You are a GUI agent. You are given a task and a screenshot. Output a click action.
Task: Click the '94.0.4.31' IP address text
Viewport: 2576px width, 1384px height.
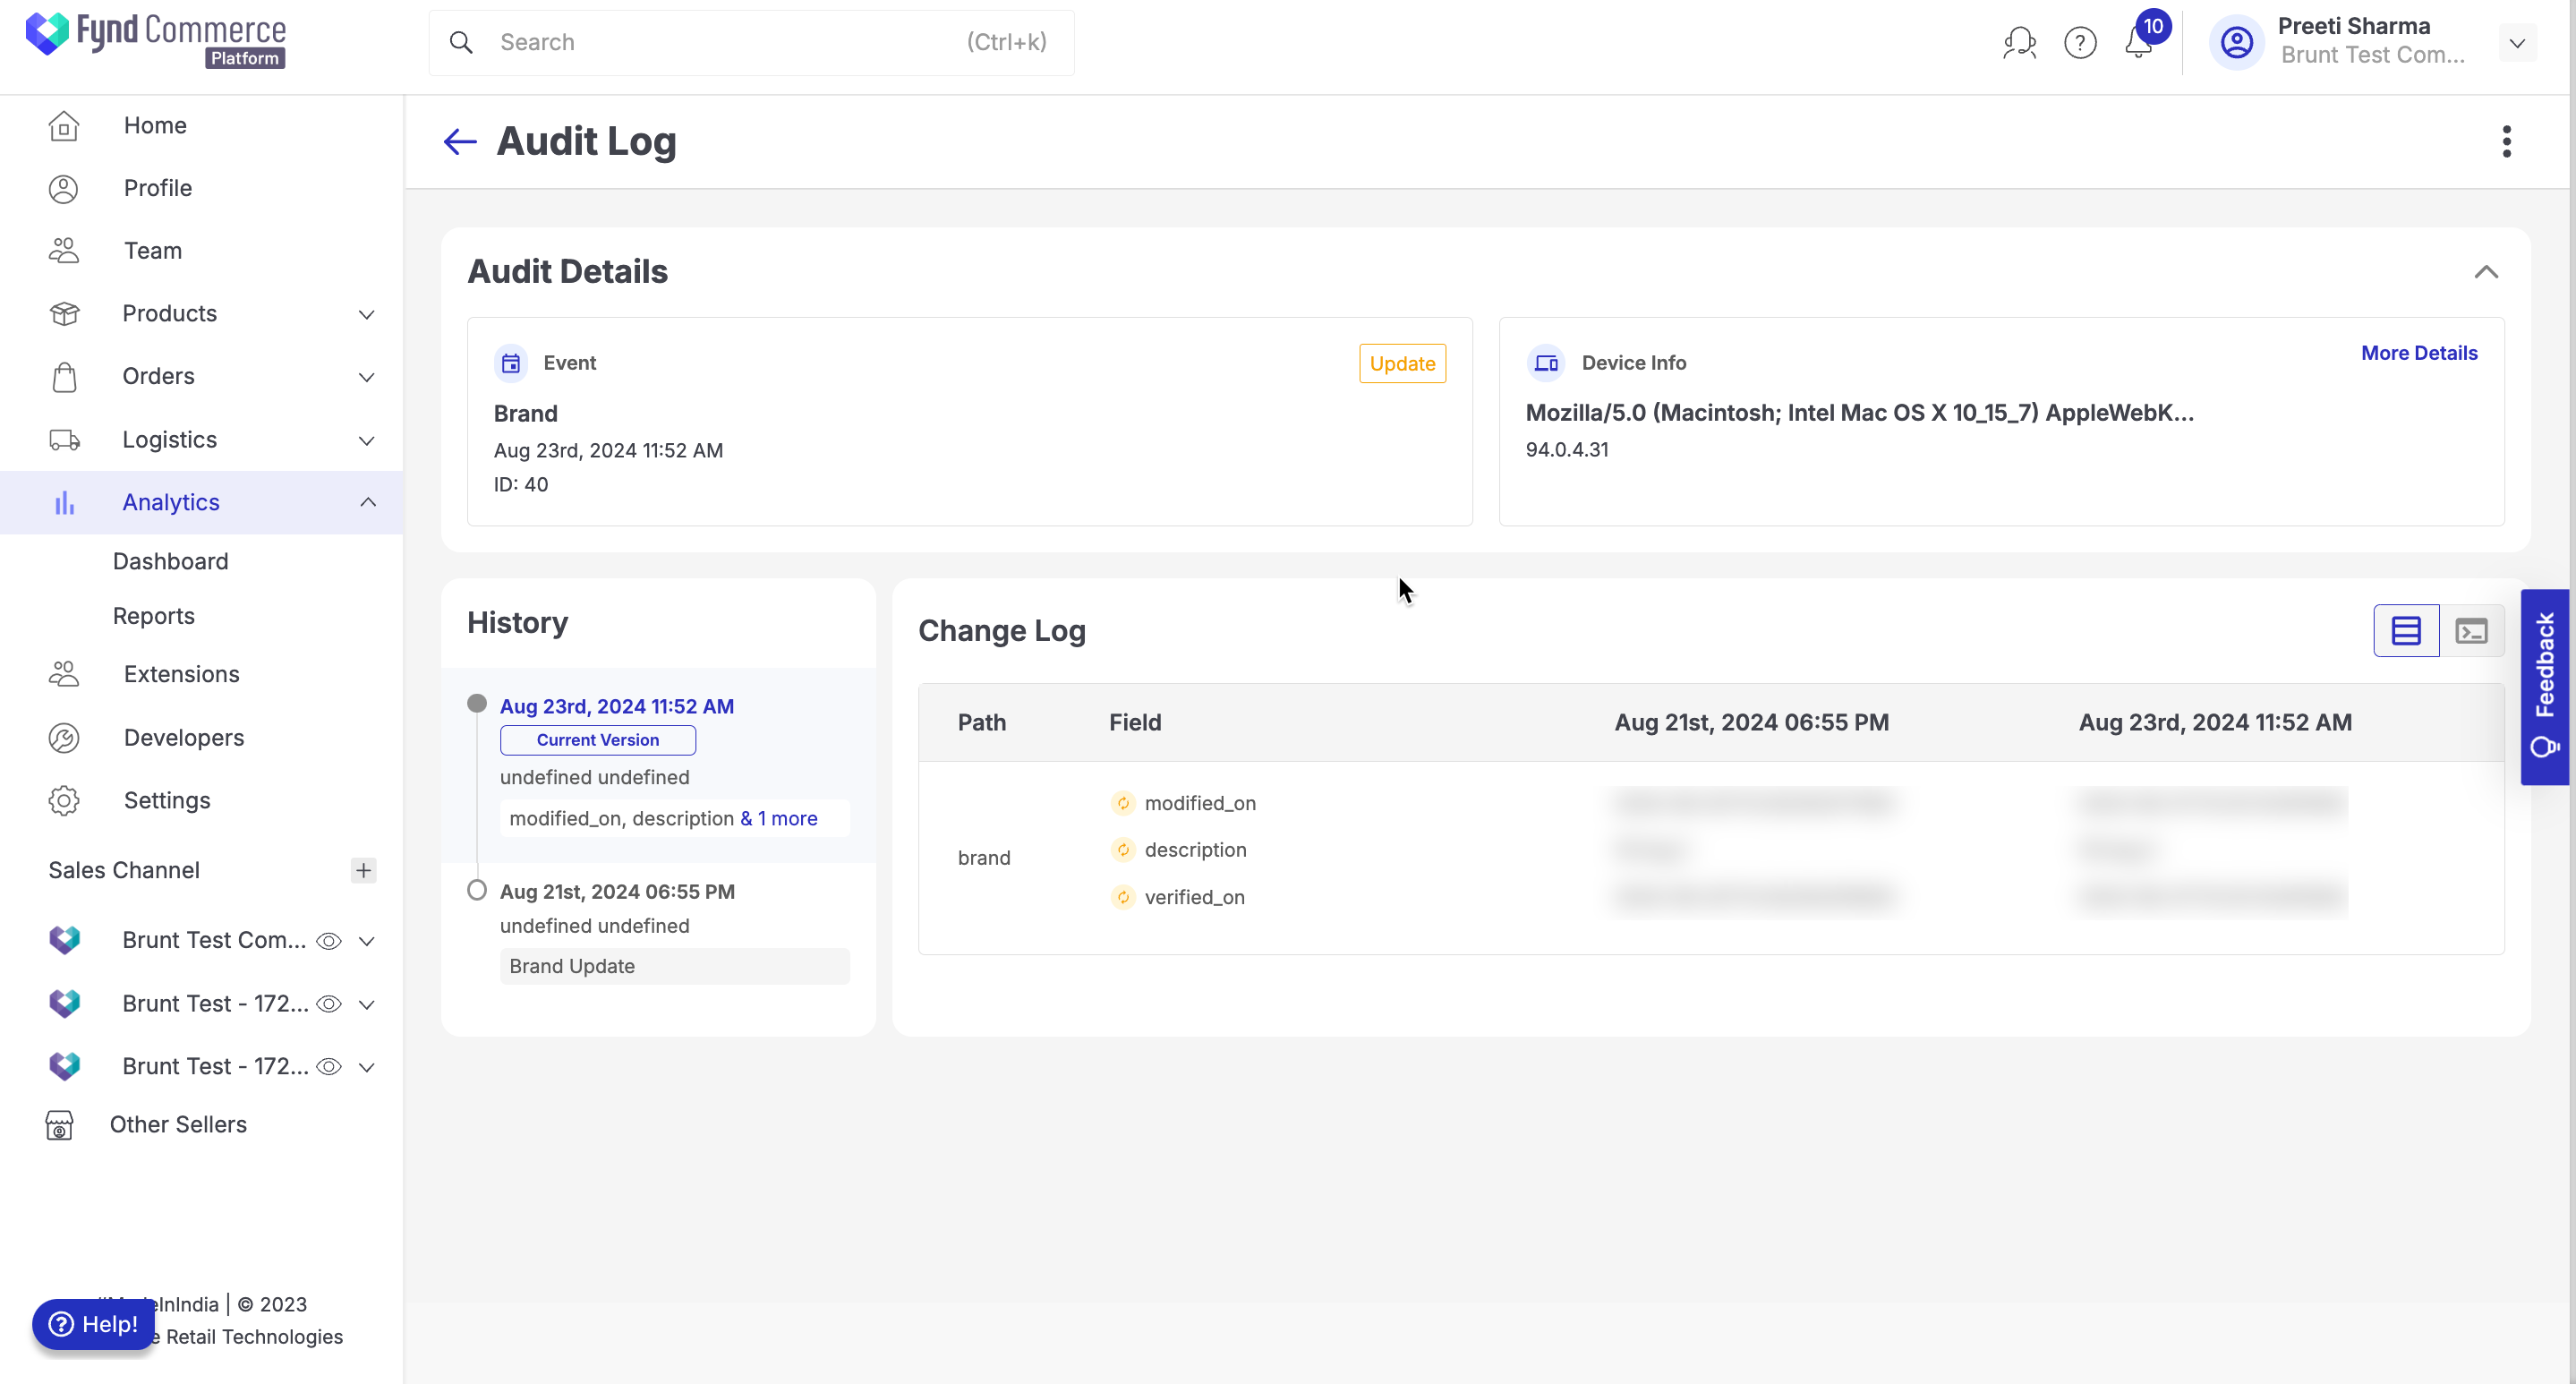1567,449
